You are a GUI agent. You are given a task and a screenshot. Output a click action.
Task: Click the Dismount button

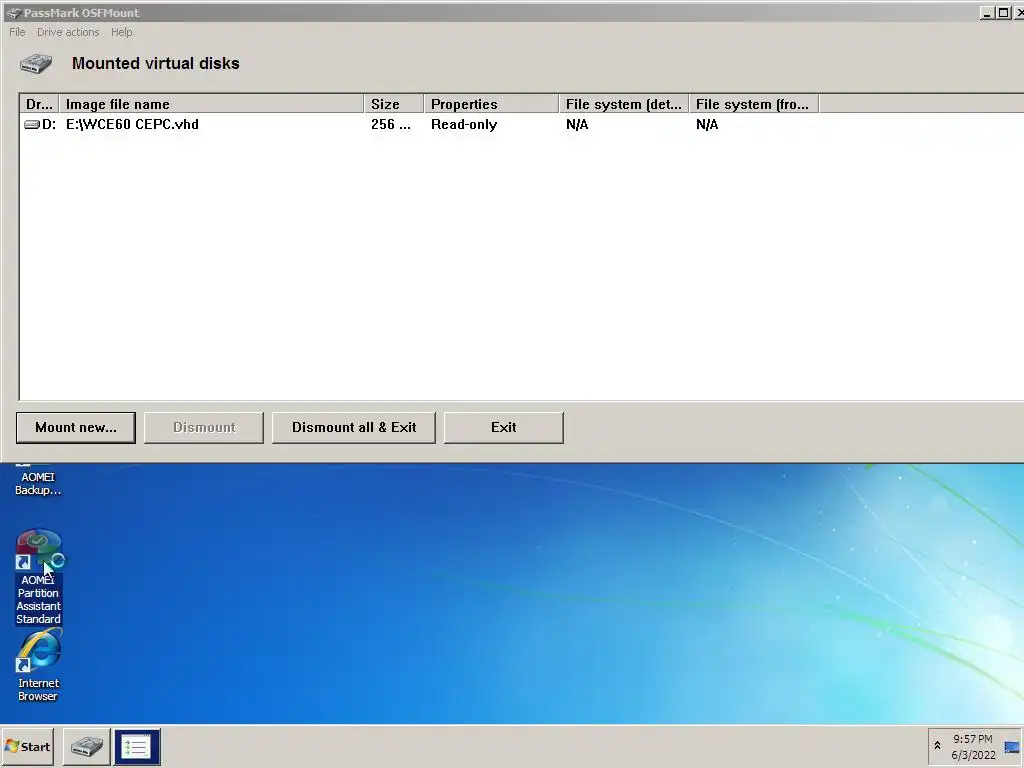coord(204,428)
